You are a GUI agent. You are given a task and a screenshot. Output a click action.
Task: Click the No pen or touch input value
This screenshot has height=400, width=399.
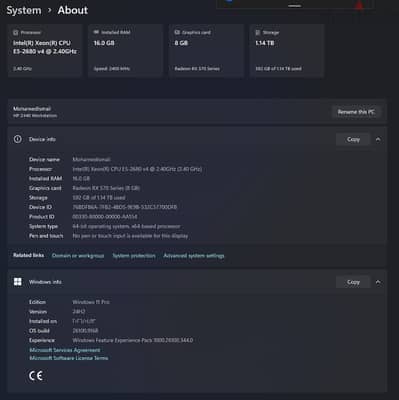pos(130,236)
